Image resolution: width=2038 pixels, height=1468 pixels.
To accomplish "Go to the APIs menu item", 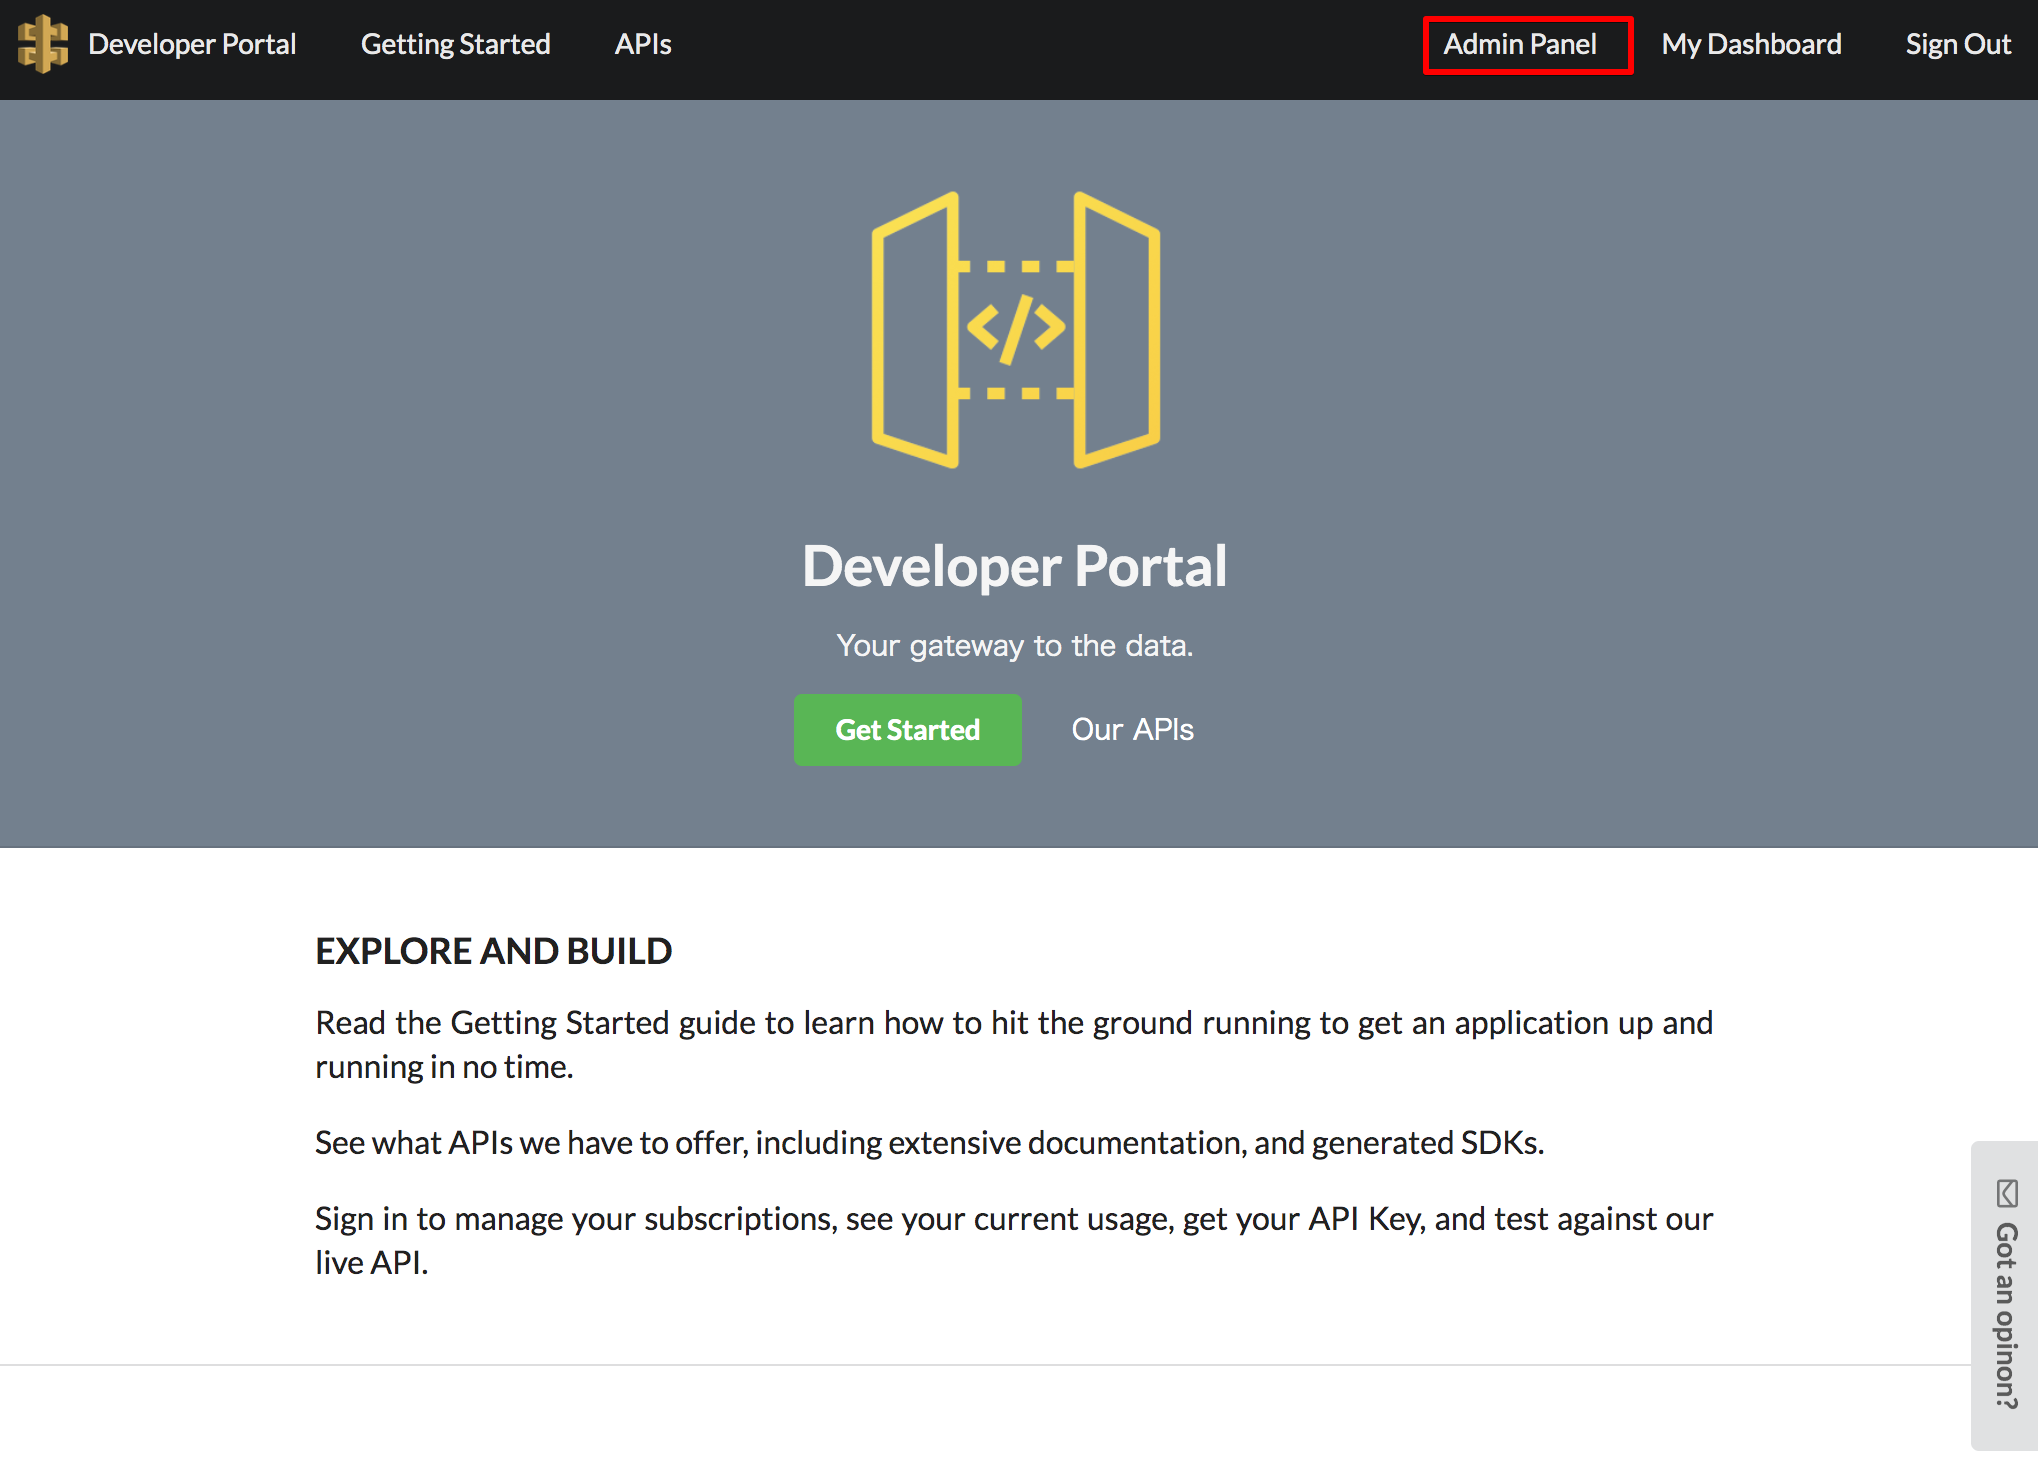I will tap(643, 44).
